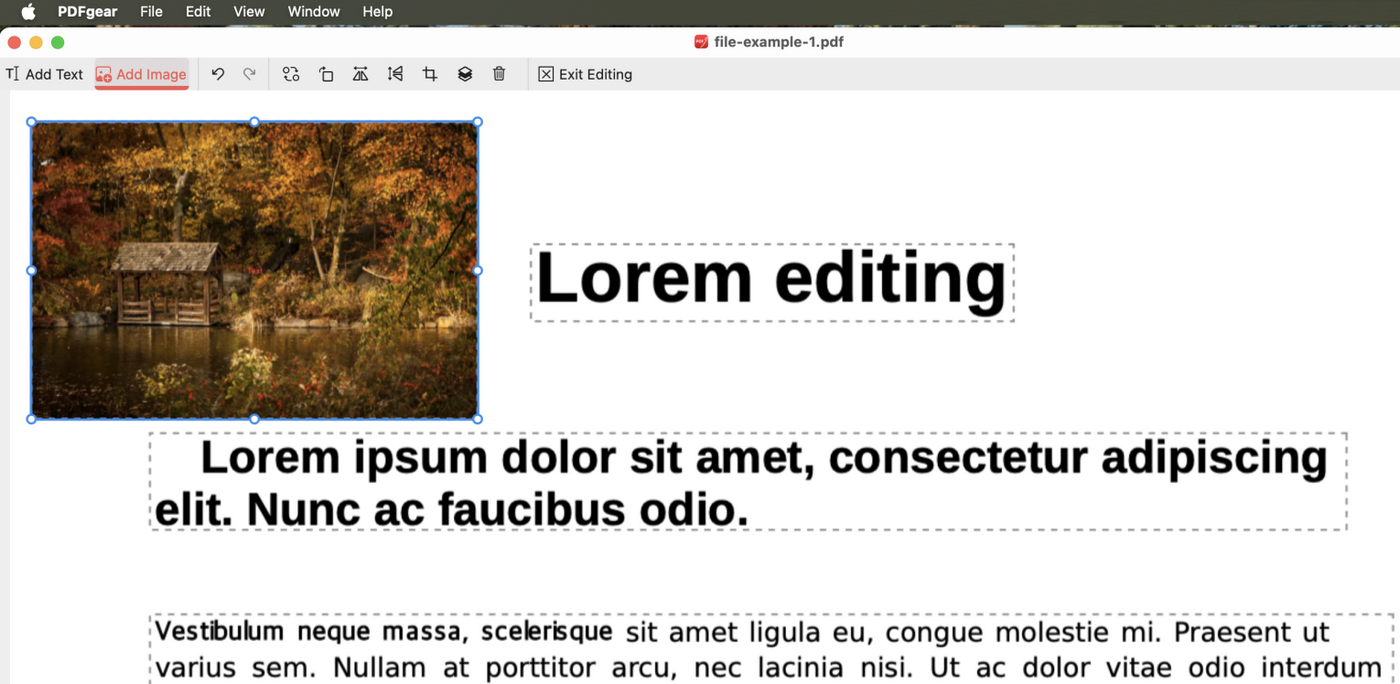Image resolution: width=1400 pixels, height=684 pixels.
Task: Click Exit Editing button
Action: [585, 74]
